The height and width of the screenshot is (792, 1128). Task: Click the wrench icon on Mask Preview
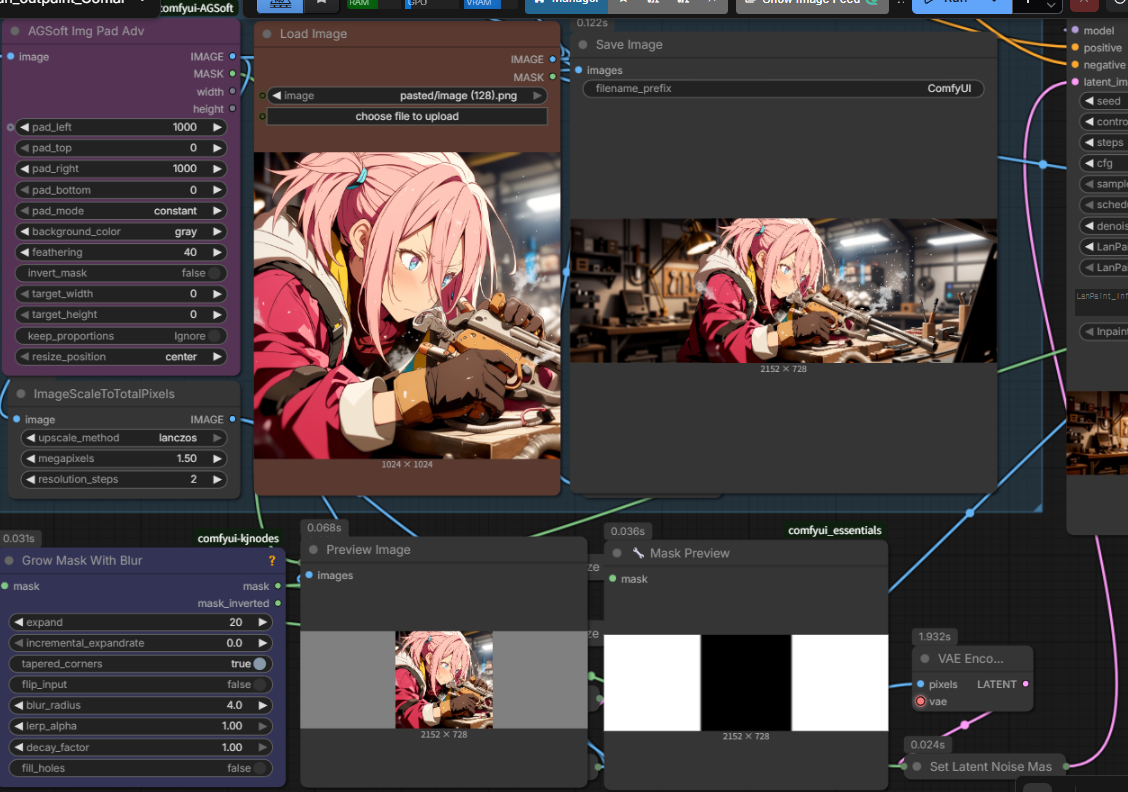(638, 553)
